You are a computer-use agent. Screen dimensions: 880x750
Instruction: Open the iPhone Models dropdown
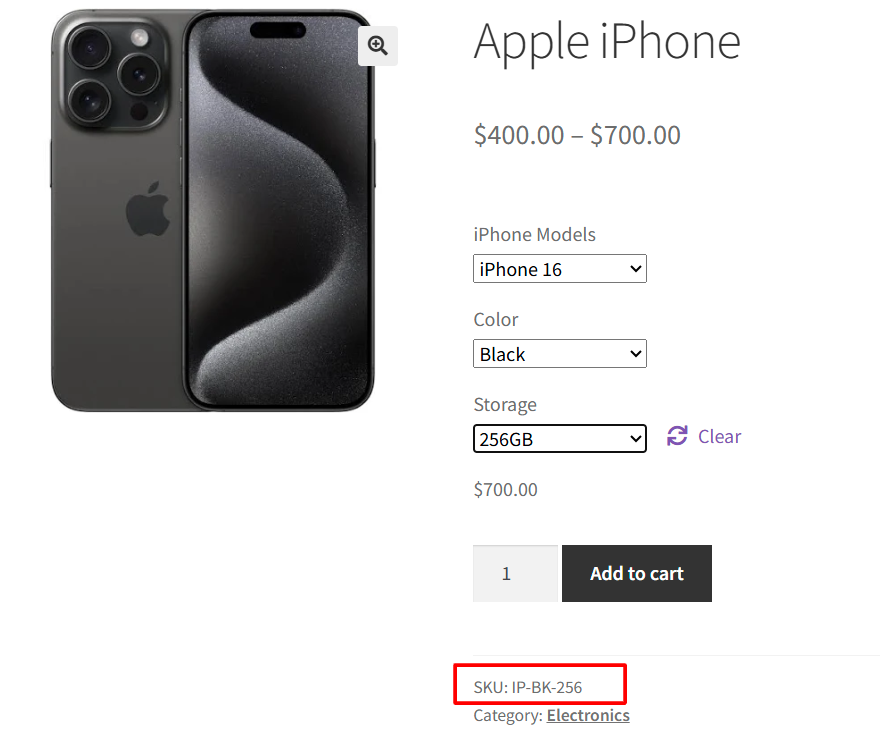pos(559,268)
